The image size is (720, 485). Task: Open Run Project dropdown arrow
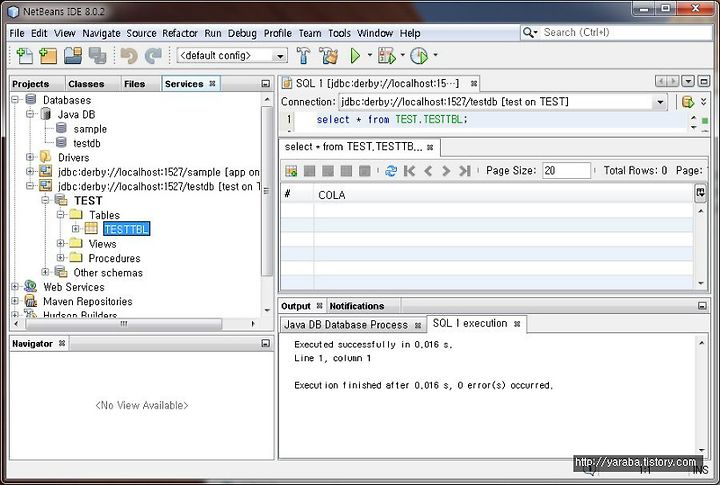[370, 55]
